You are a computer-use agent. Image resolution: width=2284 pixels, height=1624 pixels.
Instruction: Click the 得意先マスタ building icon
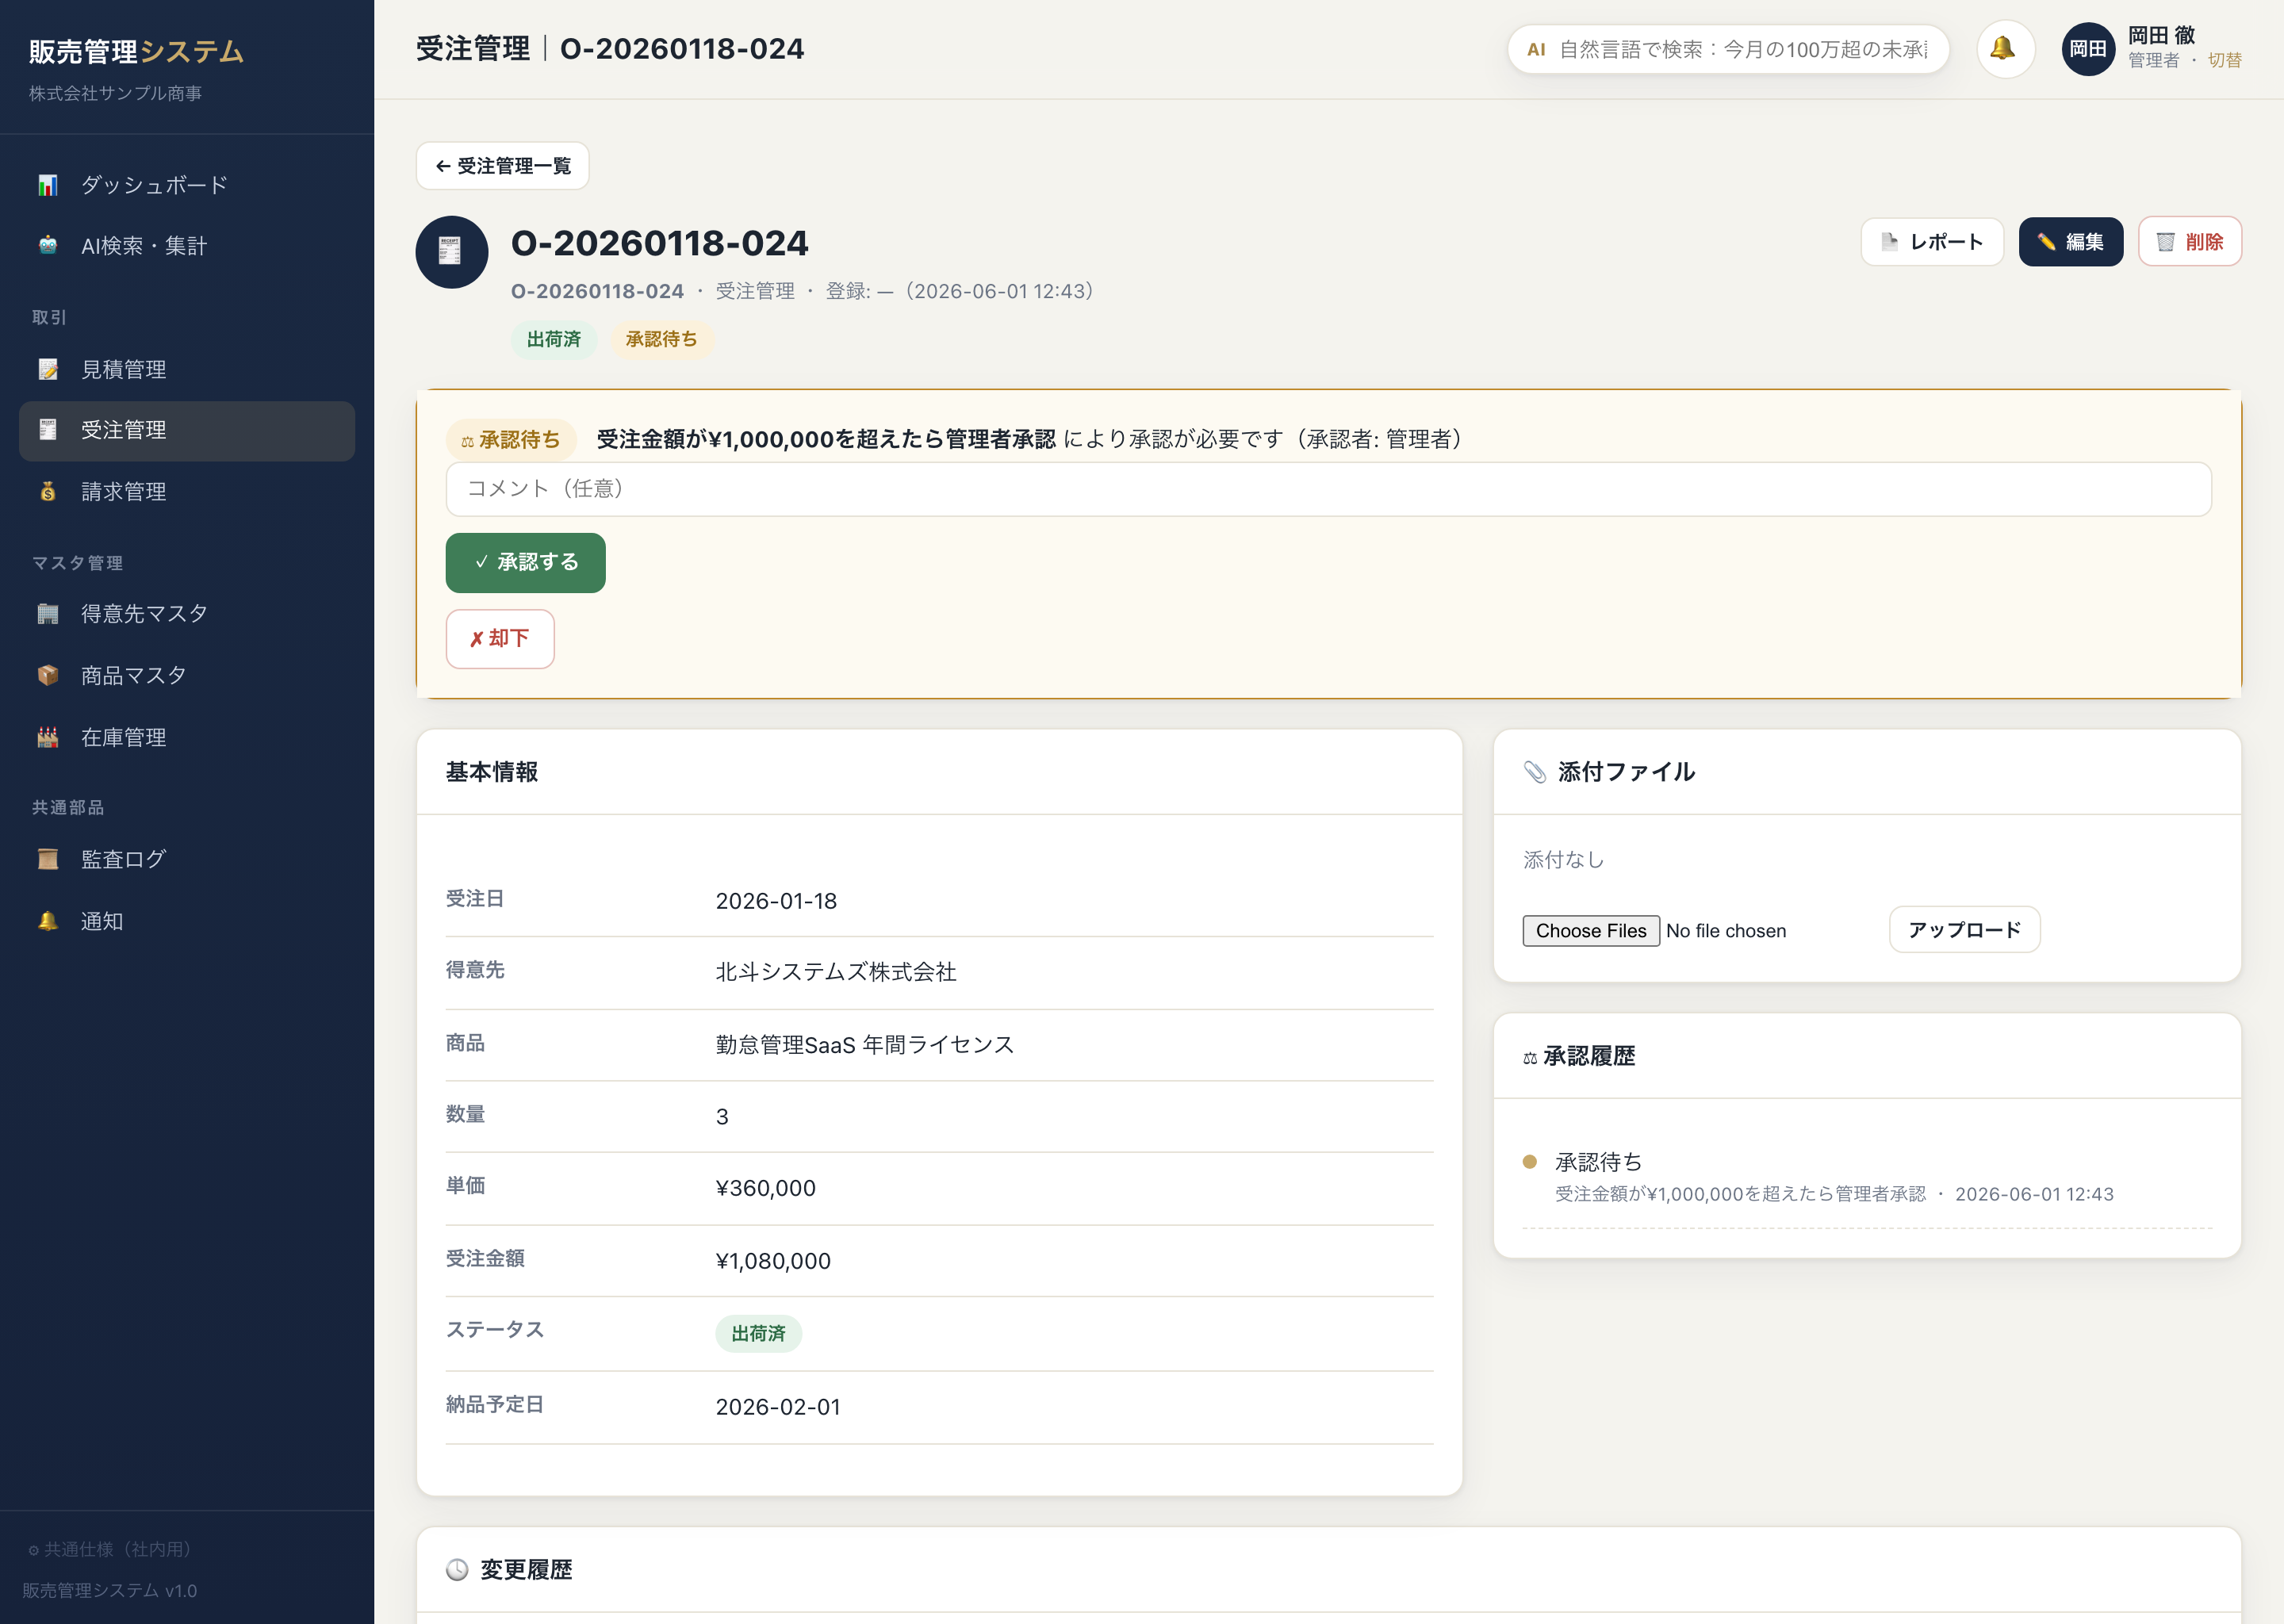click(48, 614)
